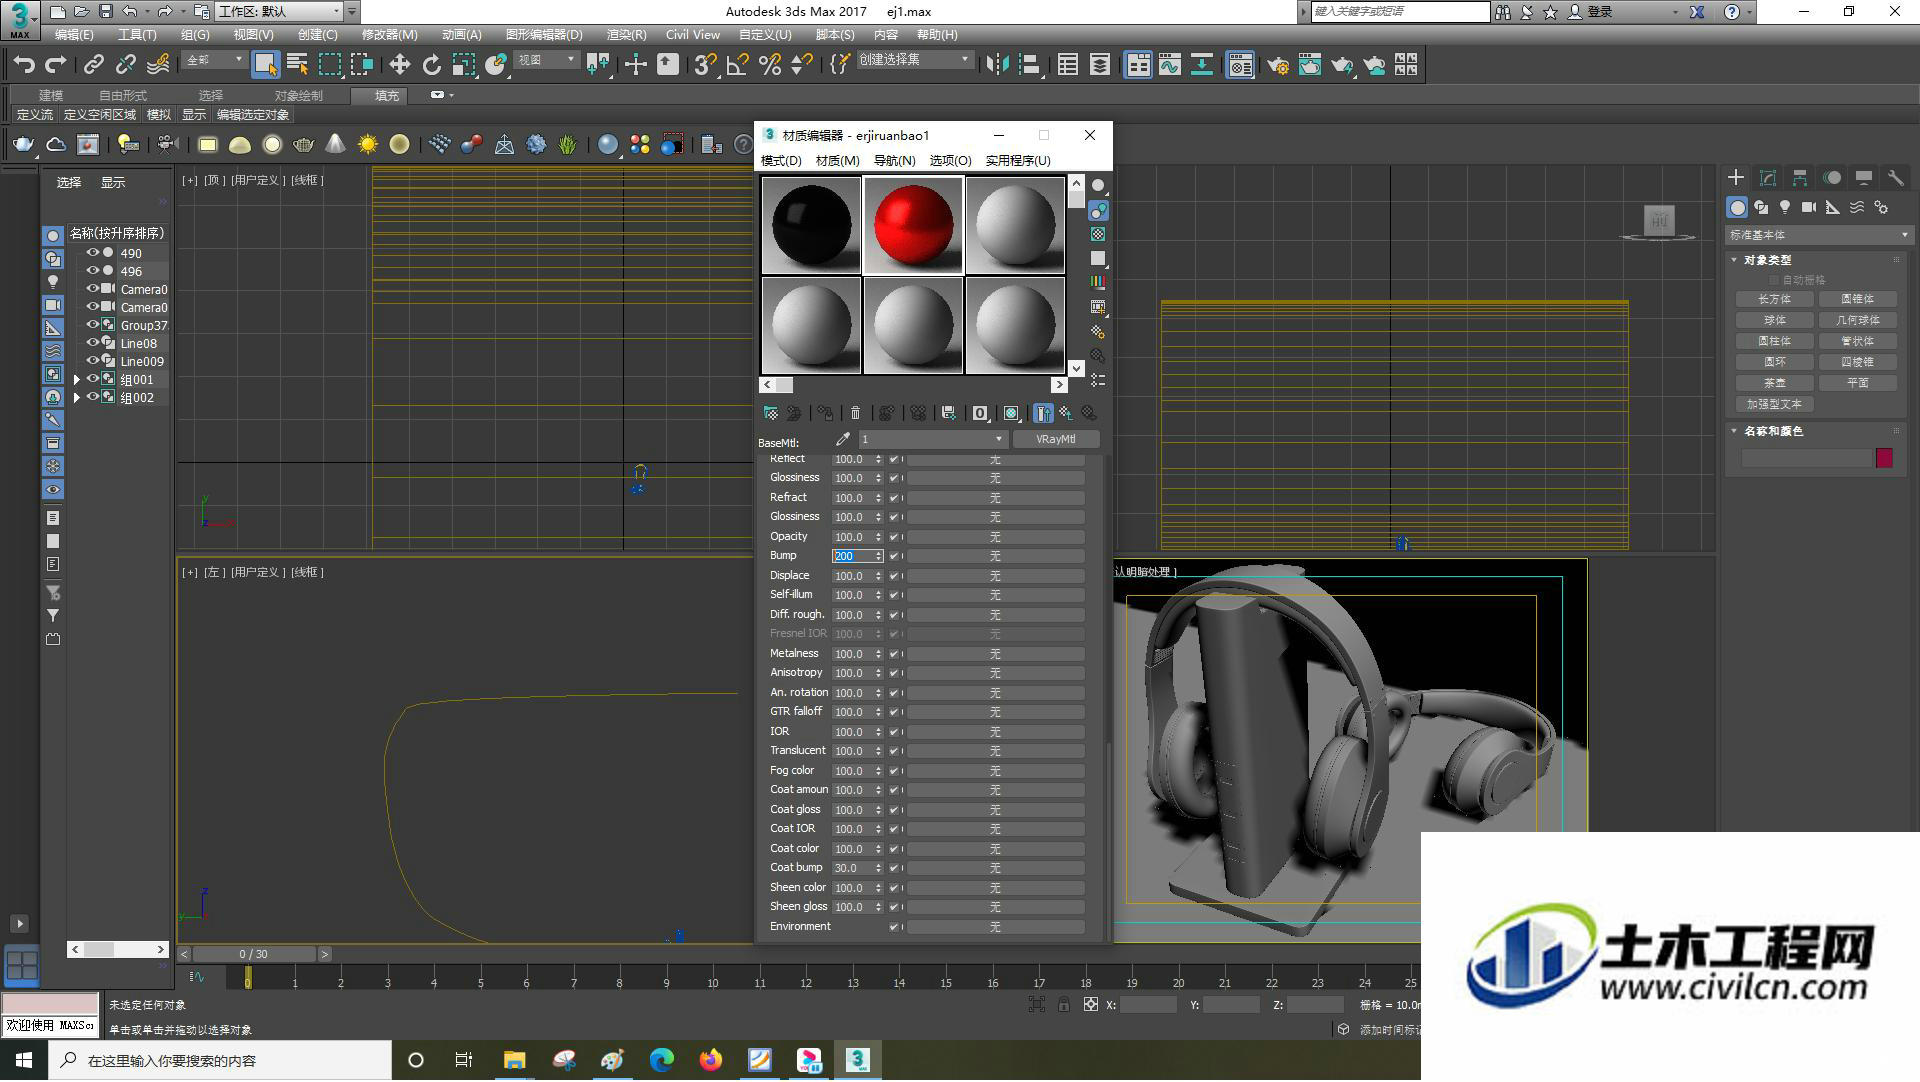Activate the Select and Move tool
The width and height of the screenshot is (1920, 1082).
click(x=399, y=65)
